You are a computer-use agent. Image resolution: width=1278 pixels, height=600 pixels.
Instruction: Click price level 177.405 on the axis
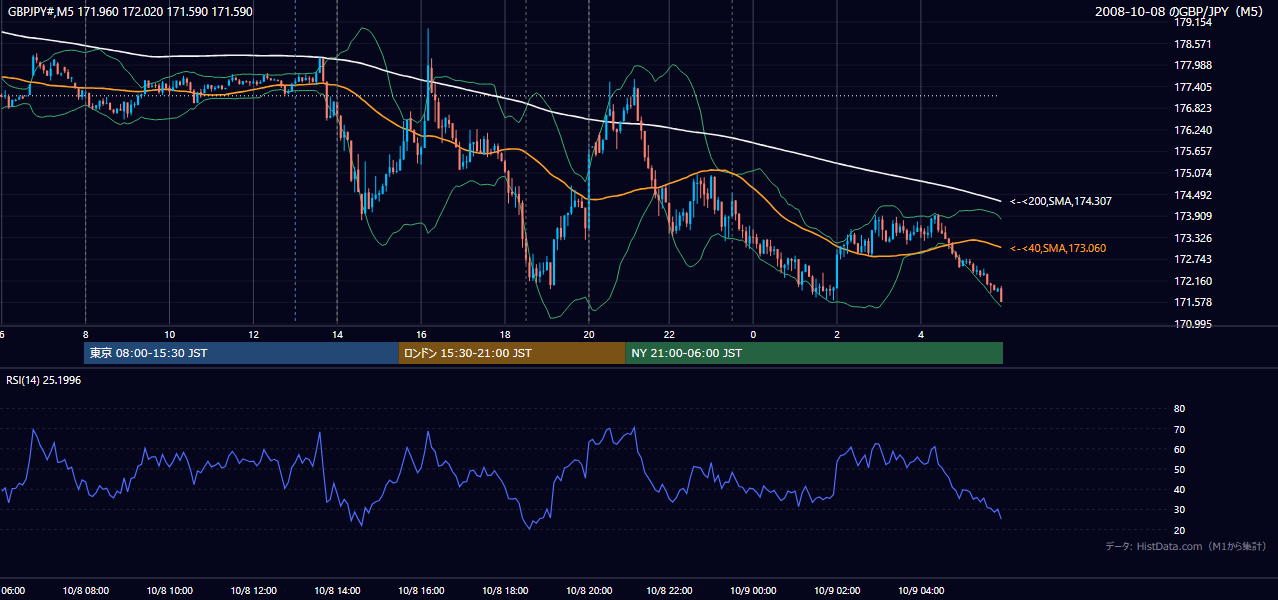(1192, 87)
